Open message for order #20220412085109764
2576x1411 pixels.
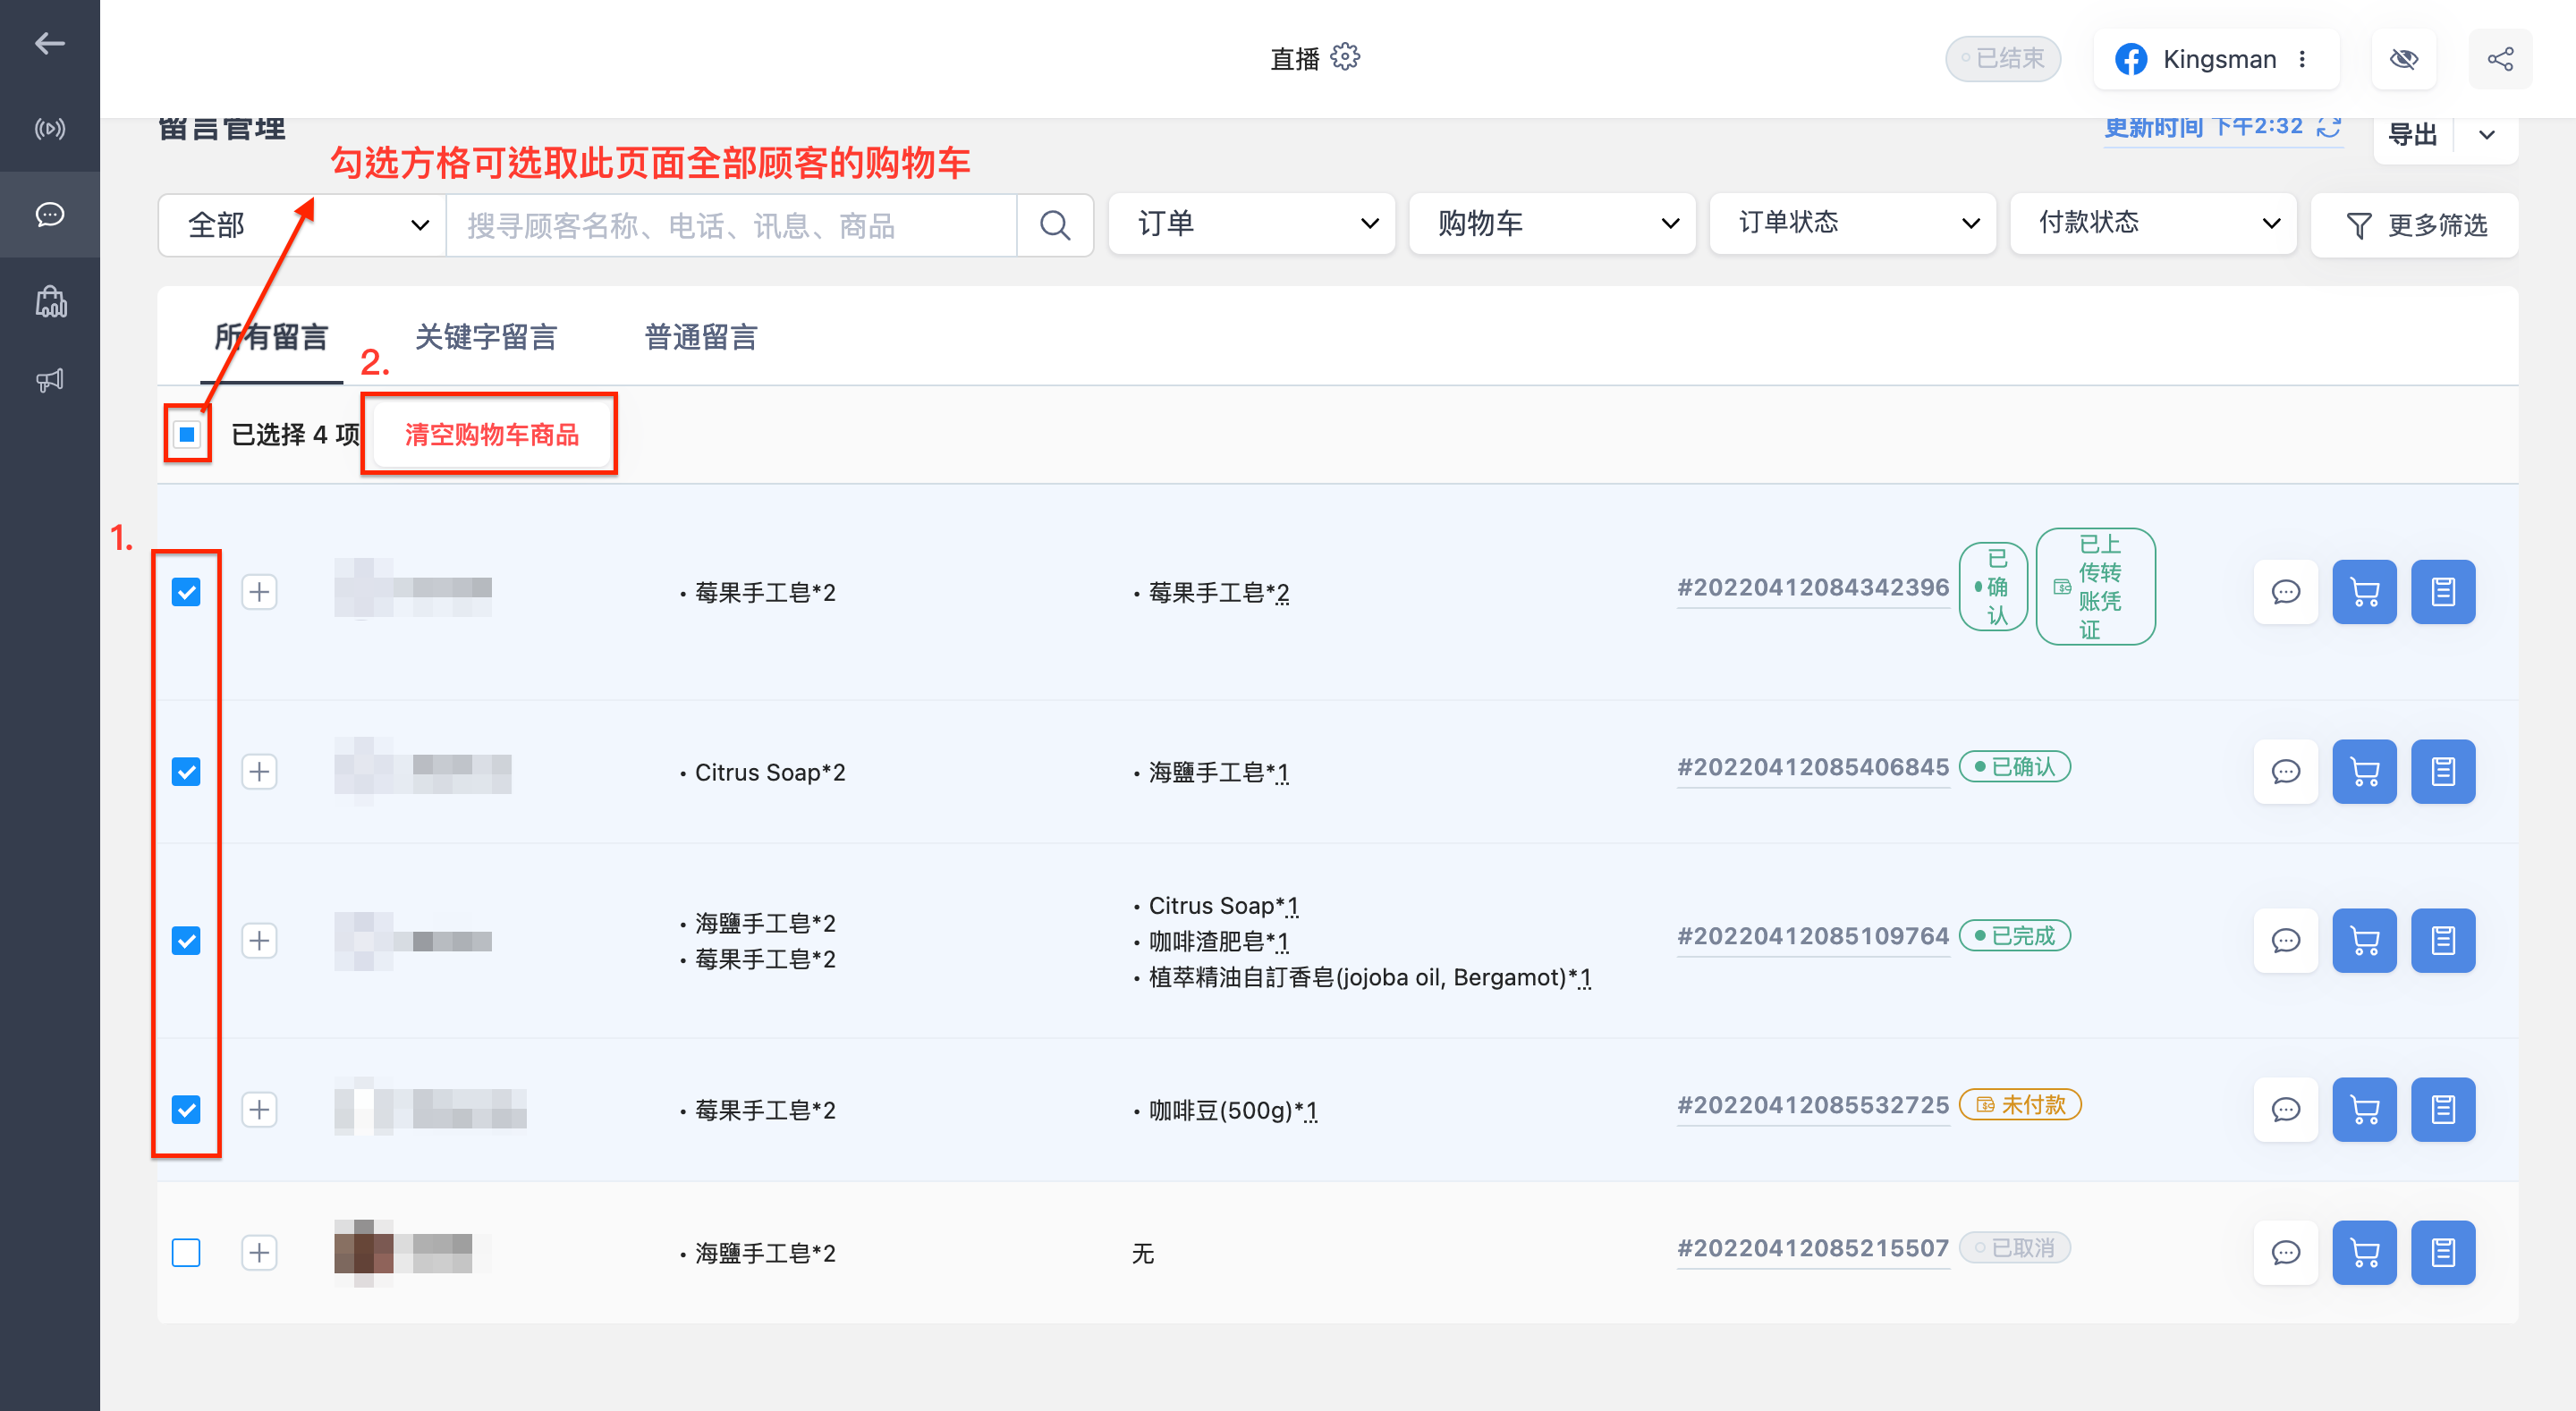2286,941
